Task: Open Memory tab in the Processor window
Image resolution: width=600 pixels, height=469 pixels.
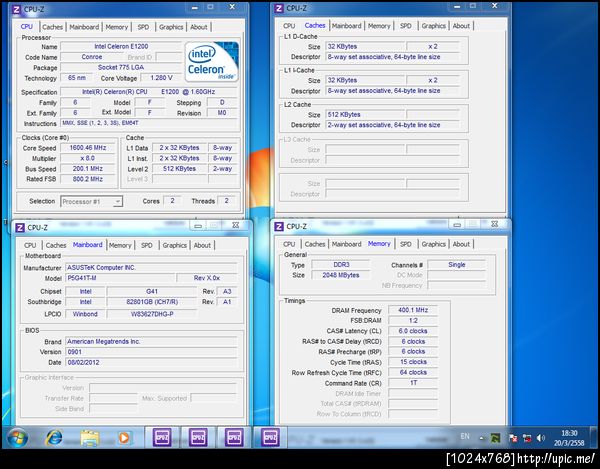Action: point(117,27)
